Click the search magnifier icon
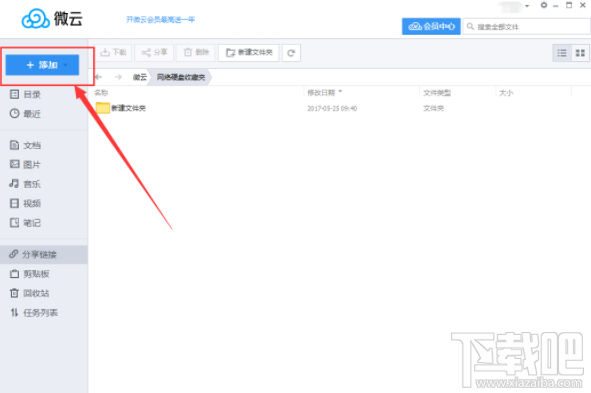 (470, 26)
